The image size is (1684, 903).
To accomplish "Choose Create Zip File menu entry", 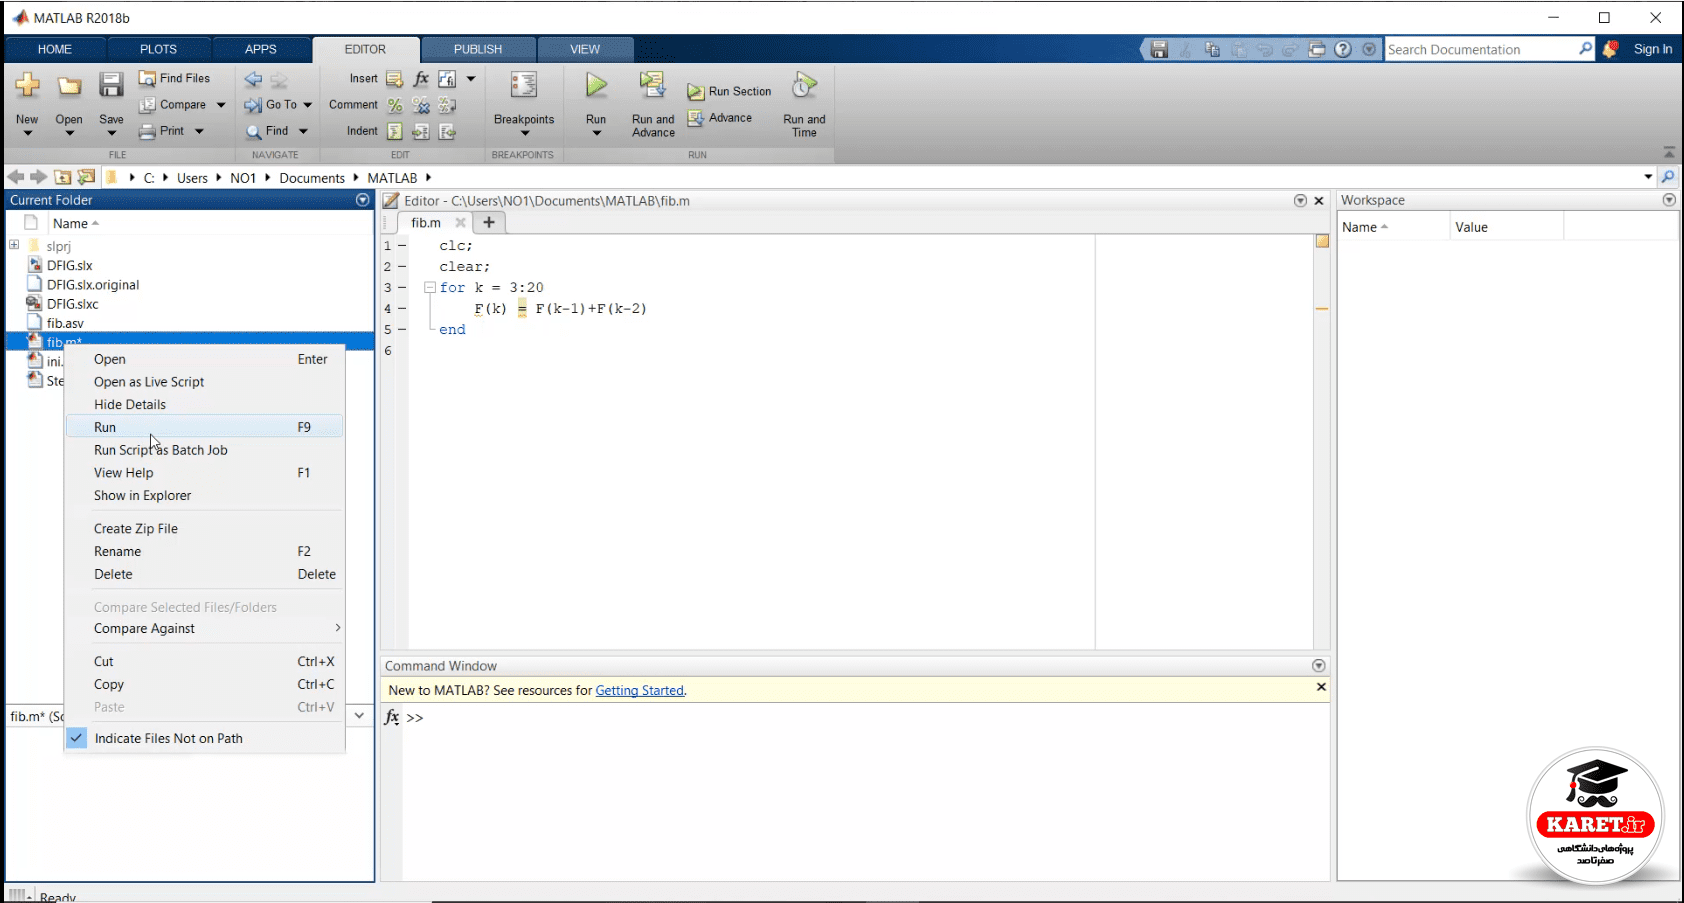I will click(x=204, y=529).
